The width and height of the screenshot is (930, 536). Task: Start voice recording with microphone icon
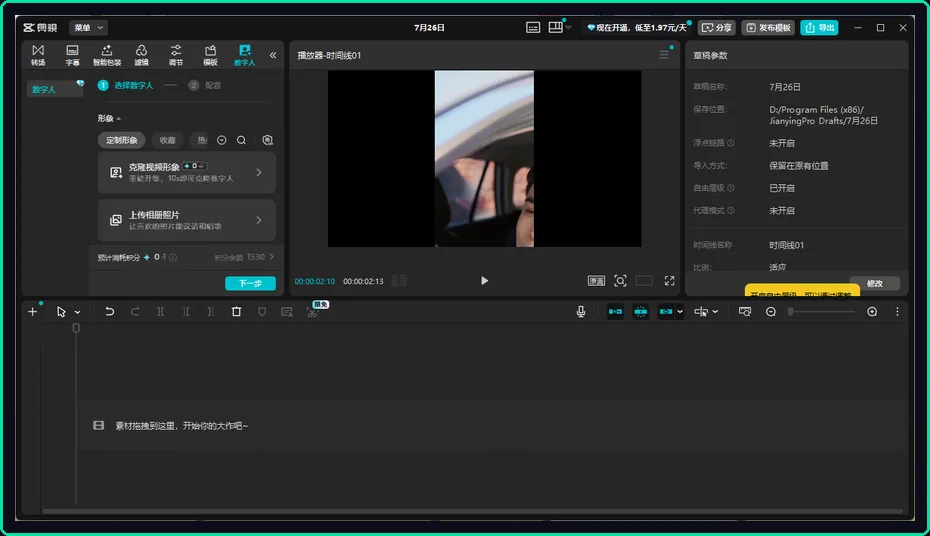click(581, 311)
